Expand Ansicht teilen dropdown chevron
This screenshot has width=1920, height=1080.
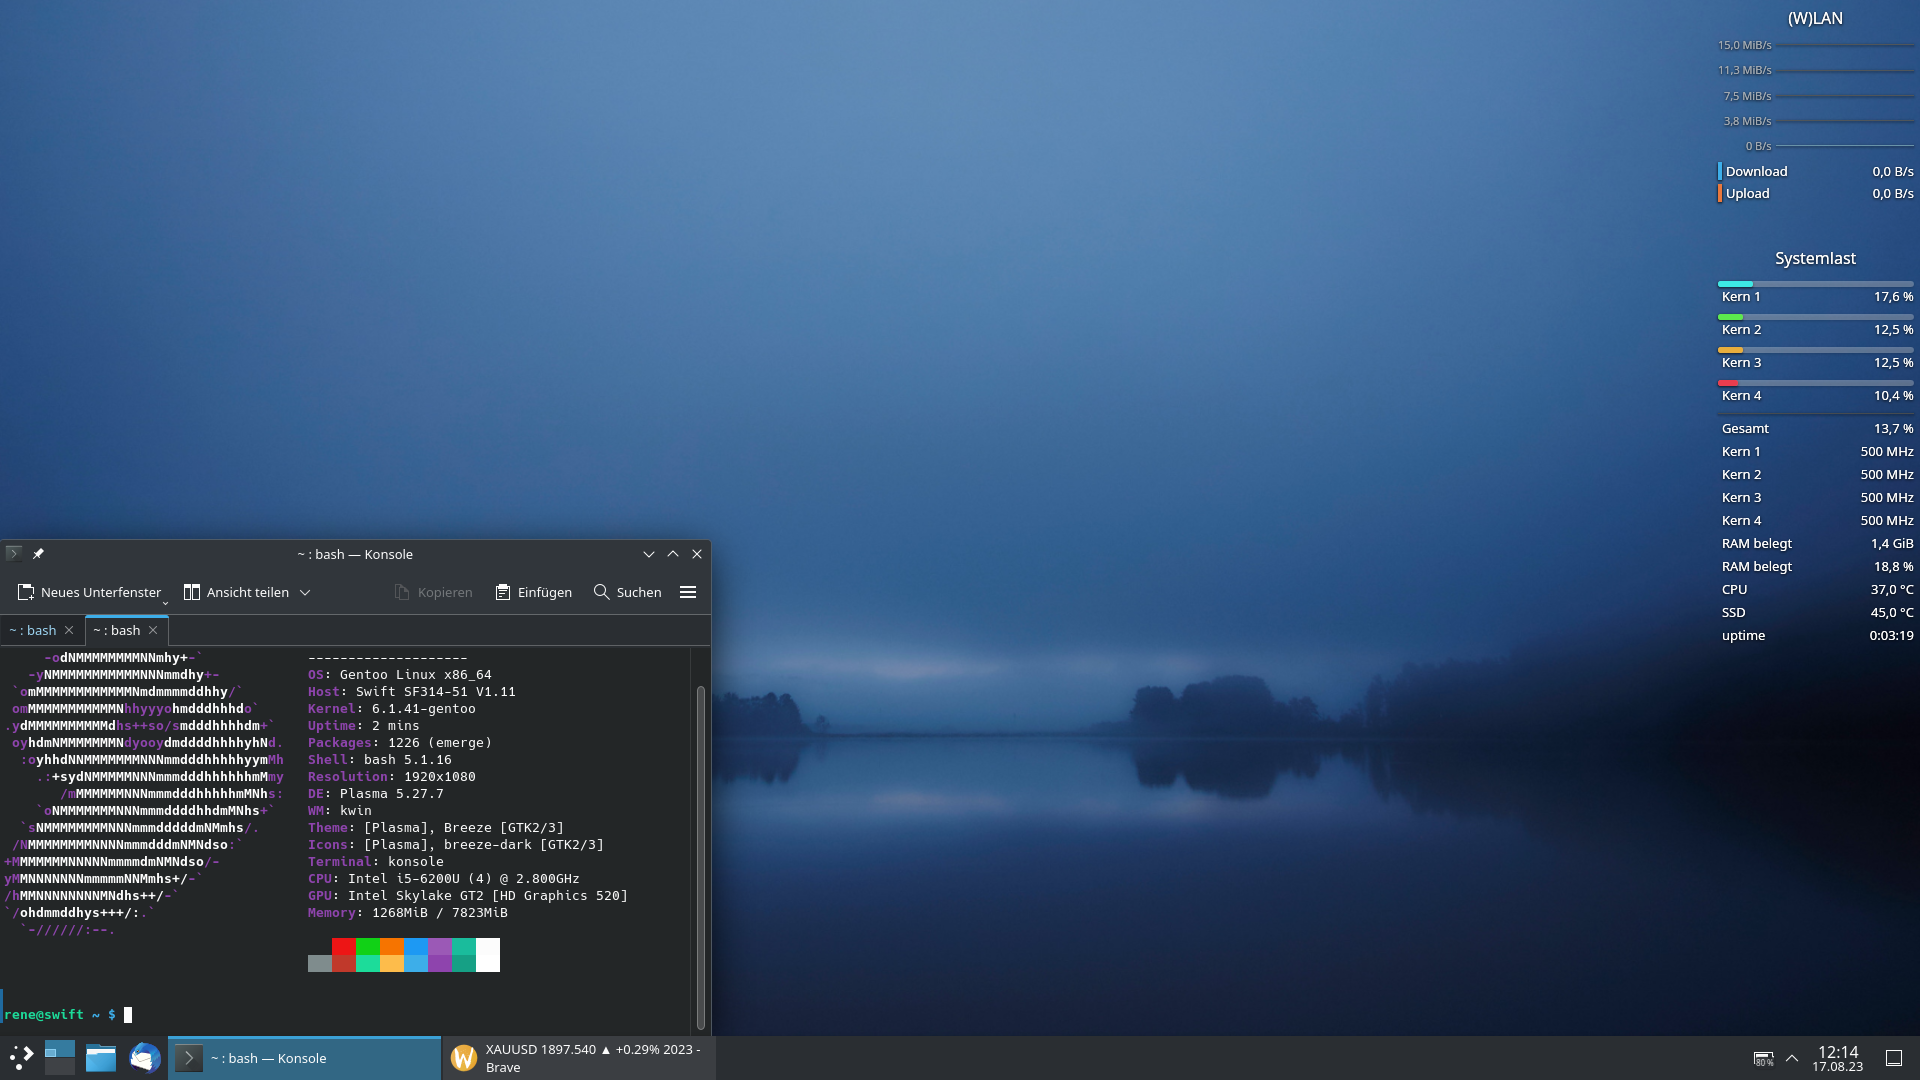pos(305,592)
